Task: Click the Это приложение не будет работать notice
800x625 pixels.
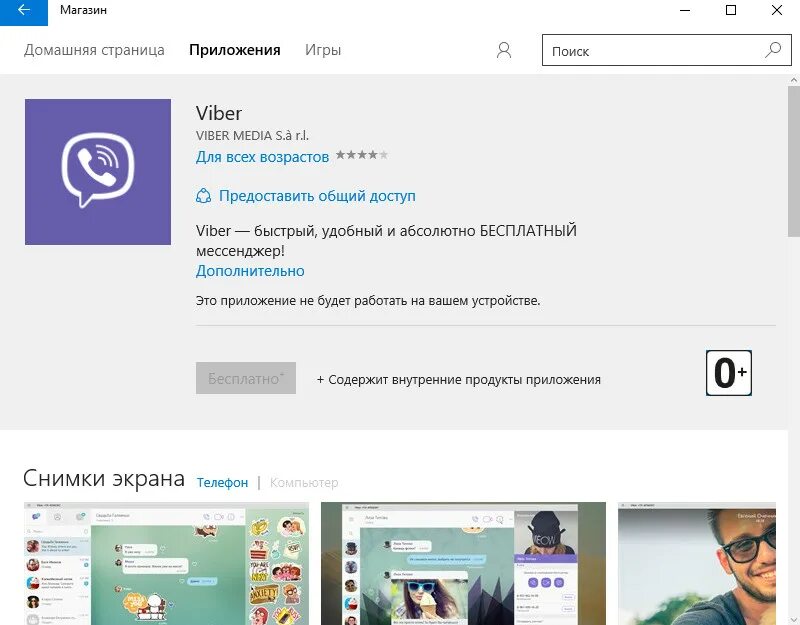Action: pos(368,301)
